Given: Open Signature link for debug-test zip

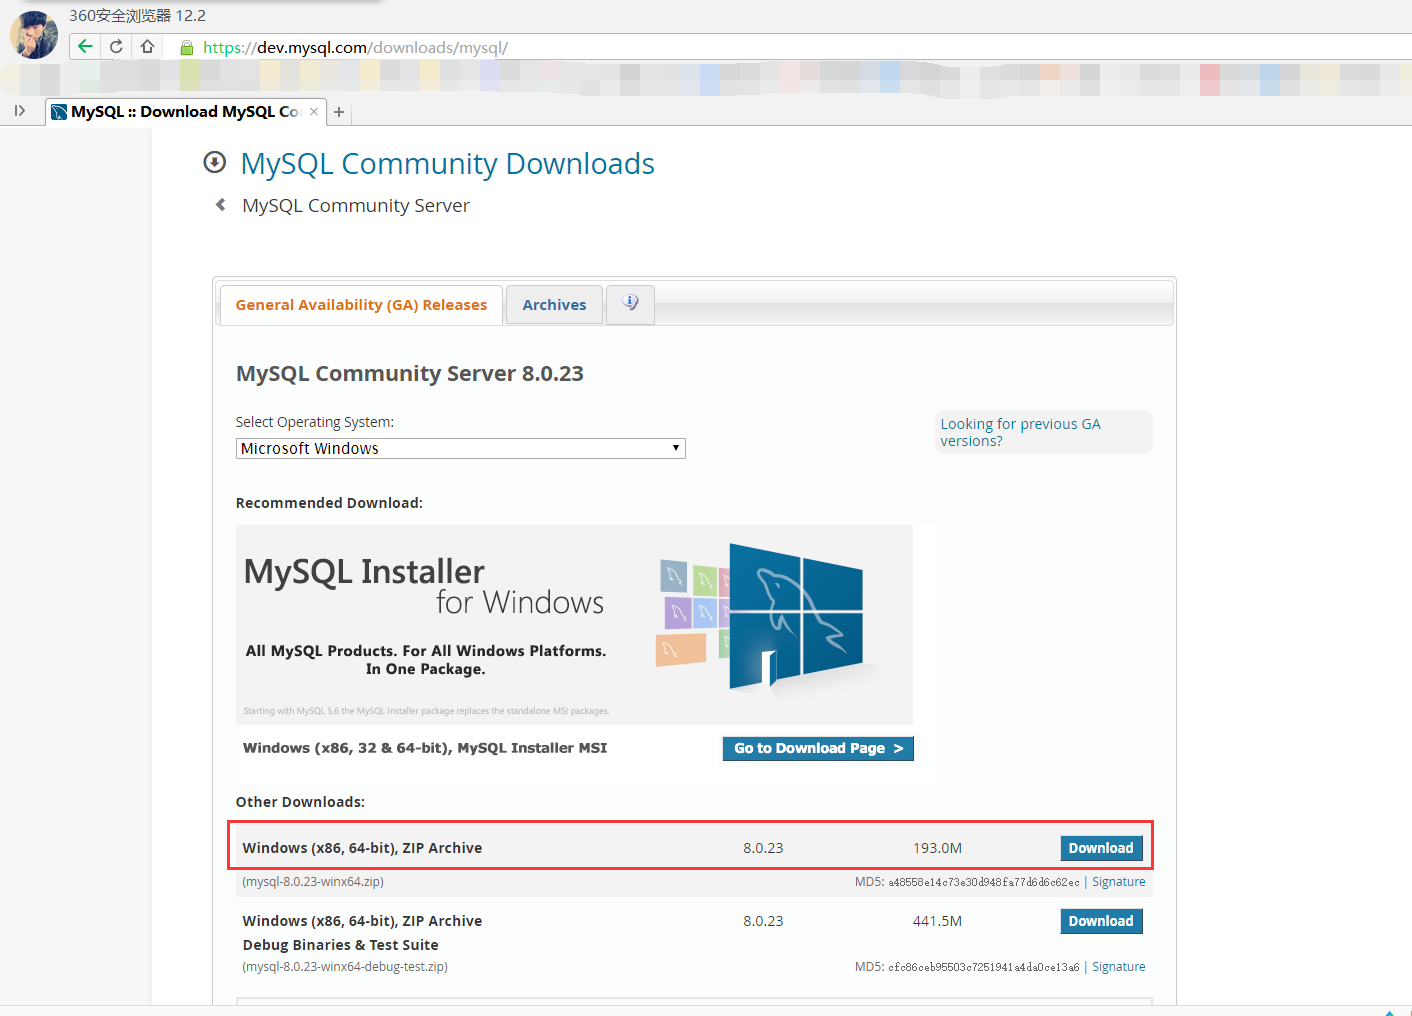Looking at the screenshot, I should (x=1118, y=967).
